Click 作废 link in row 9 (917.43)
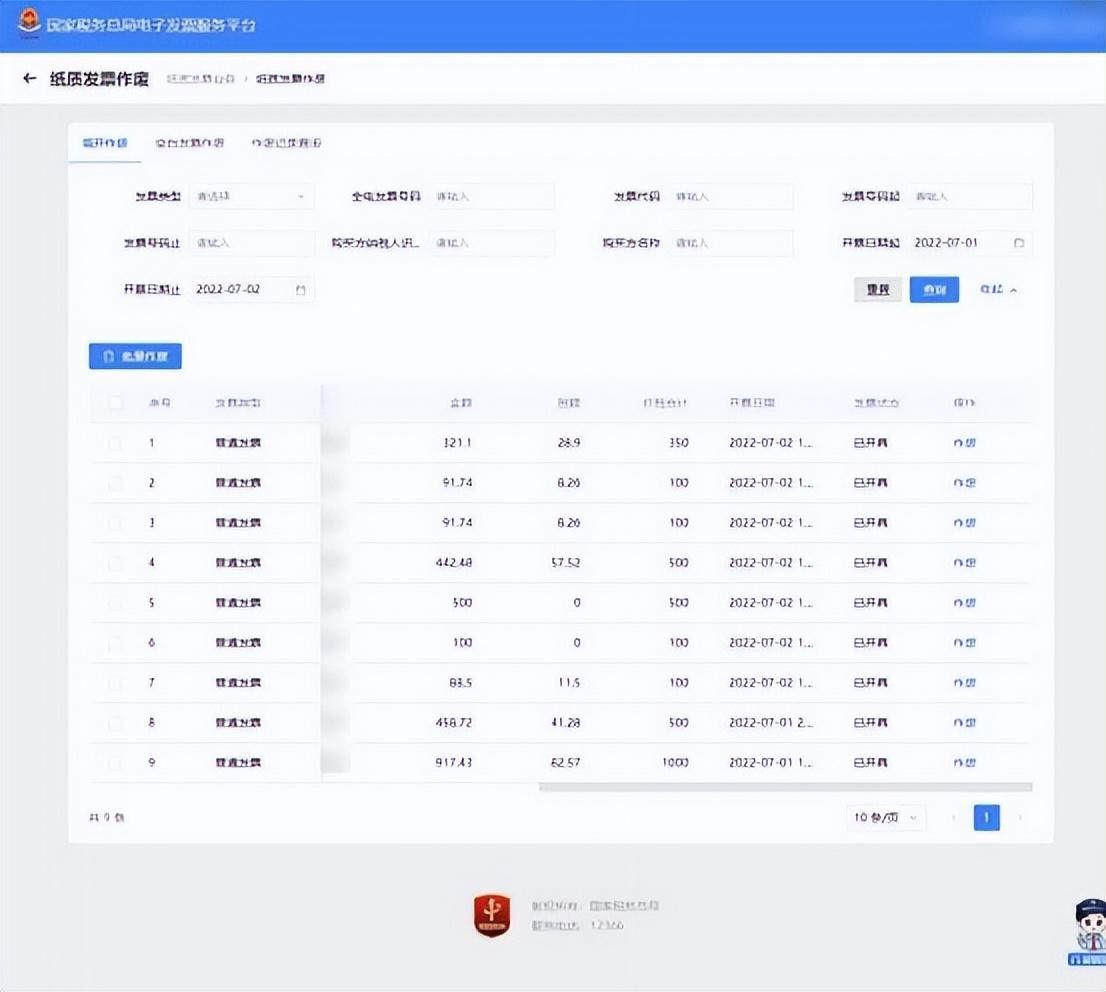1106x992 pixels. coord(964,763)
